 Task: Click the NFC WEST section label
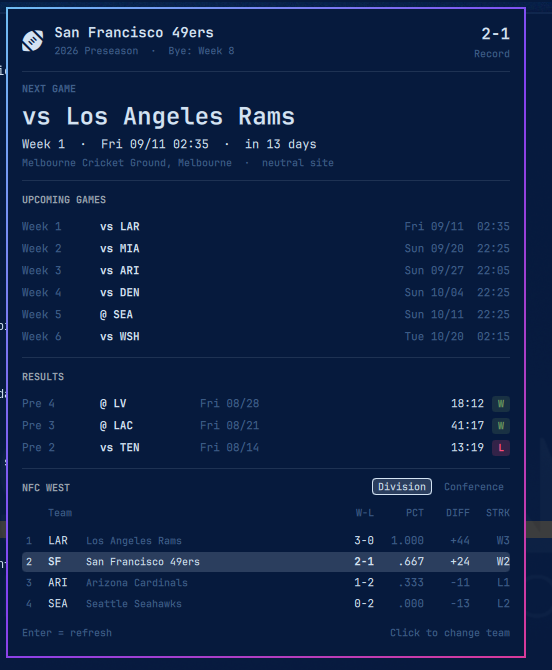(46, 488)
